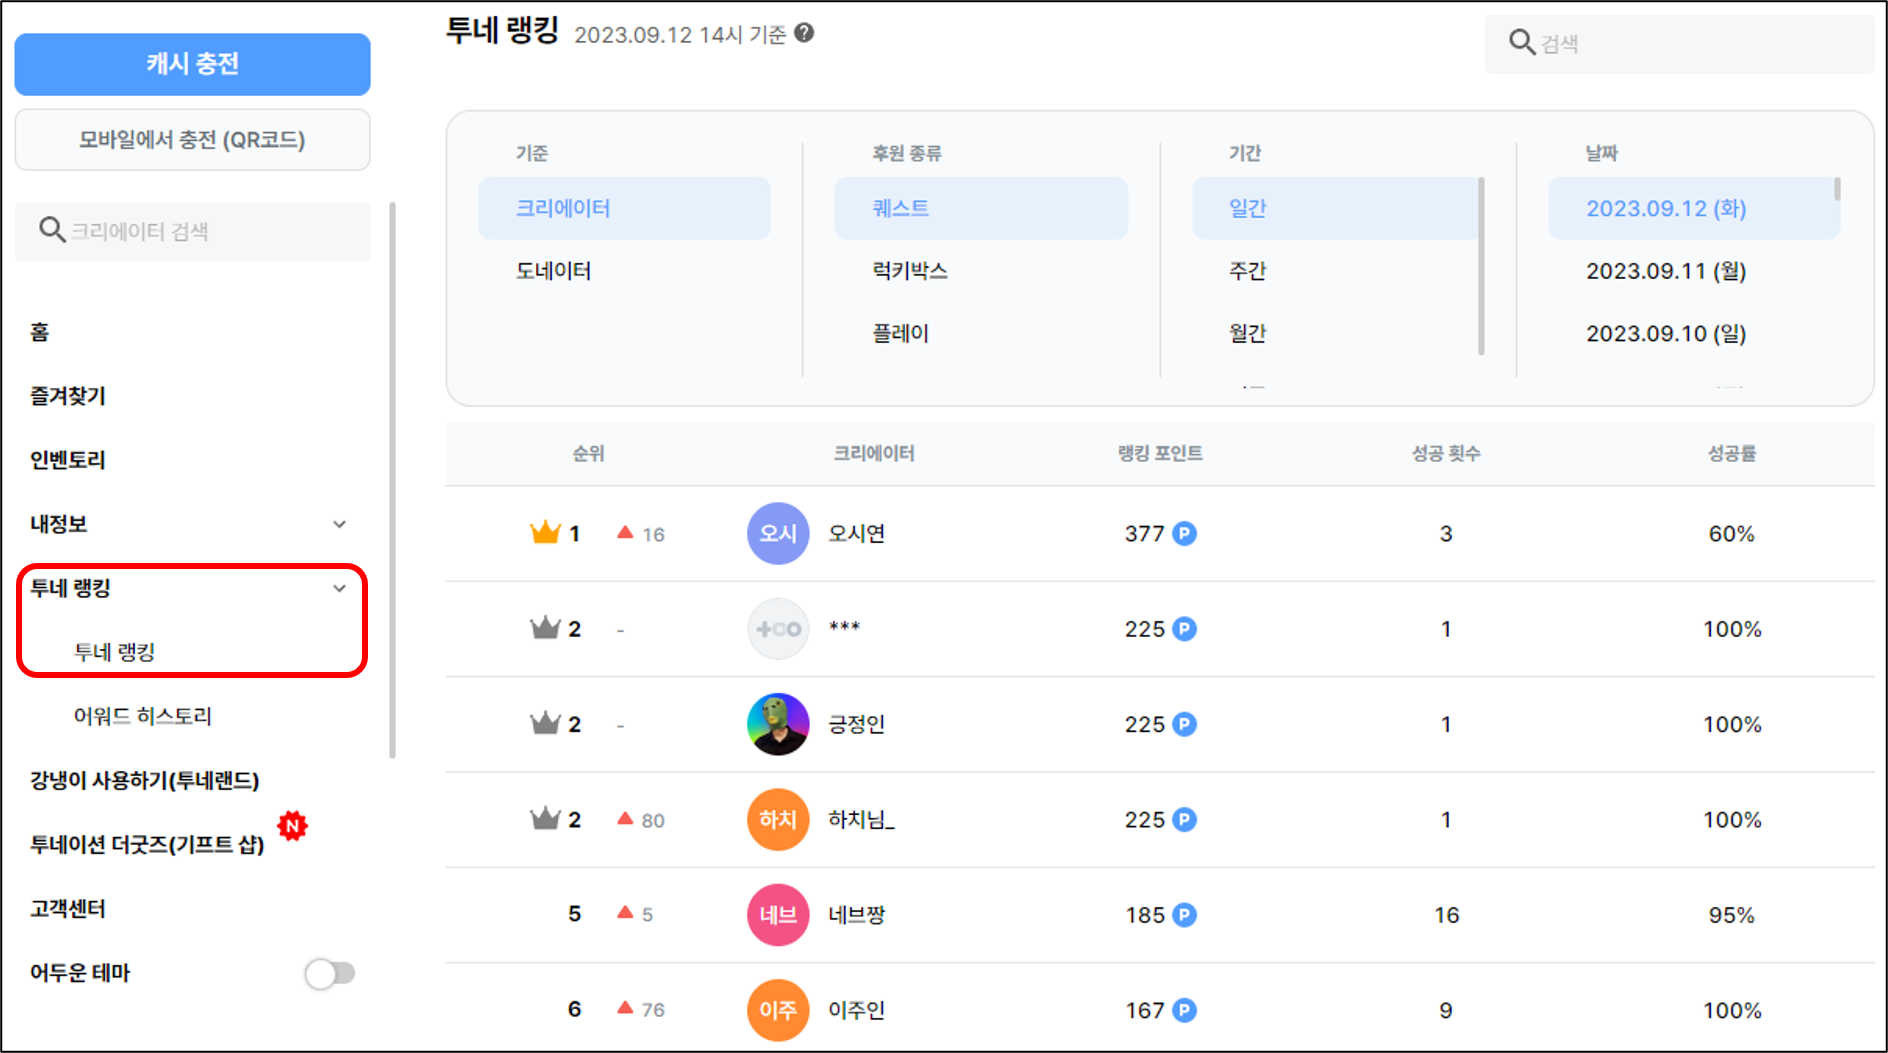Viewport: 1888px width, 1053px height.
Task: Toggle the 어두운 테마 switch
Action: (x=330, y=973)
